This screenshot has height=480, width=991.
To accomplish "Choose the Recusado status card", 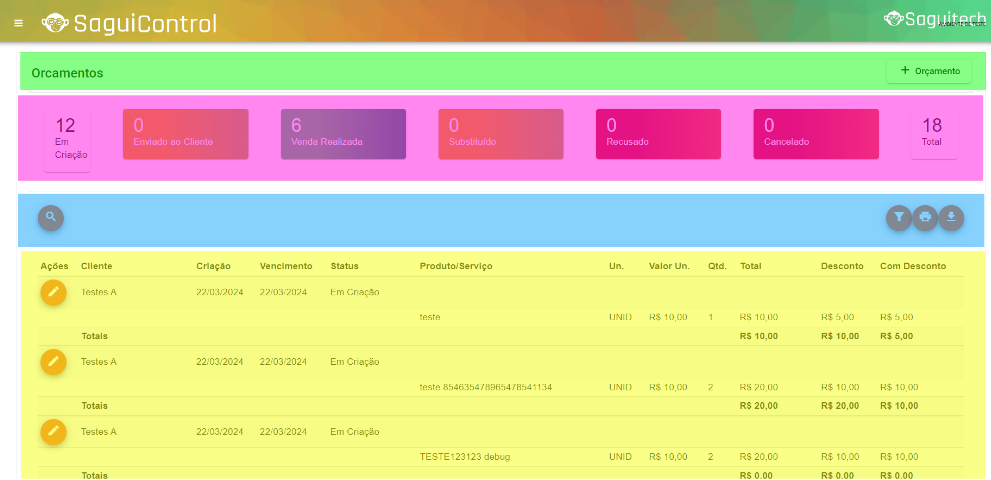I will (x=658, y=134).
